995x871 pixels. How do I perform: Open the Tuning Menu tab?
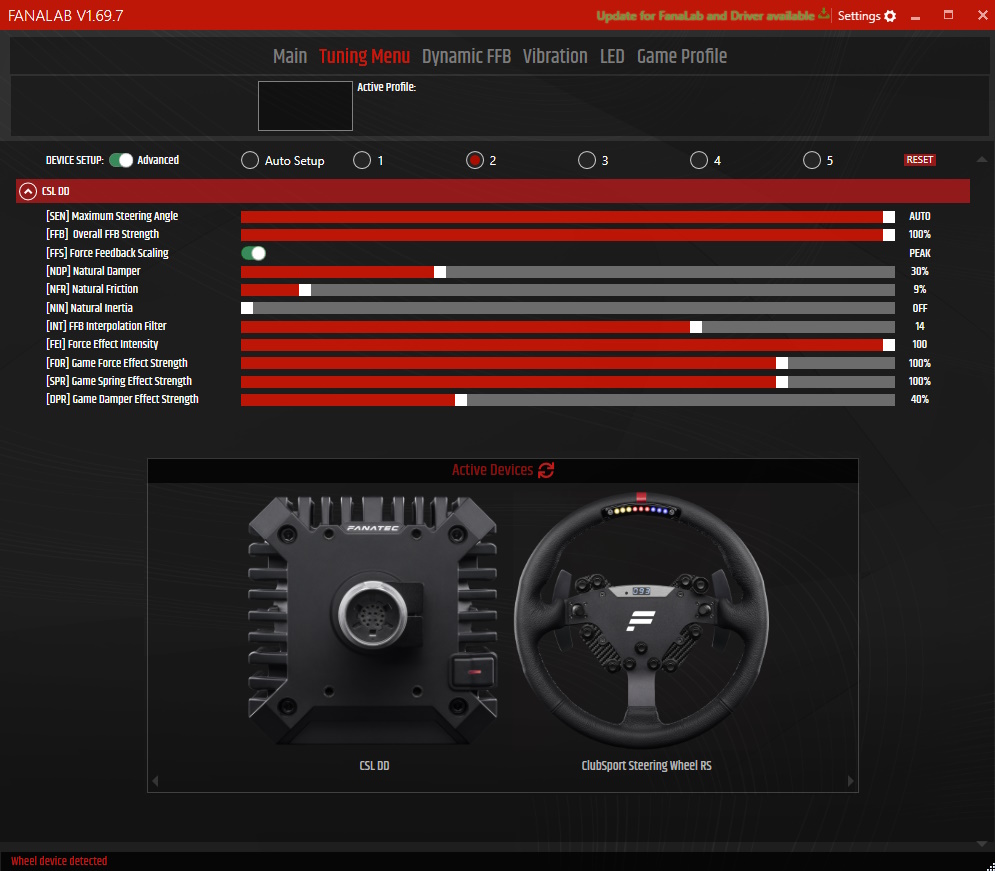click(364, 56)
